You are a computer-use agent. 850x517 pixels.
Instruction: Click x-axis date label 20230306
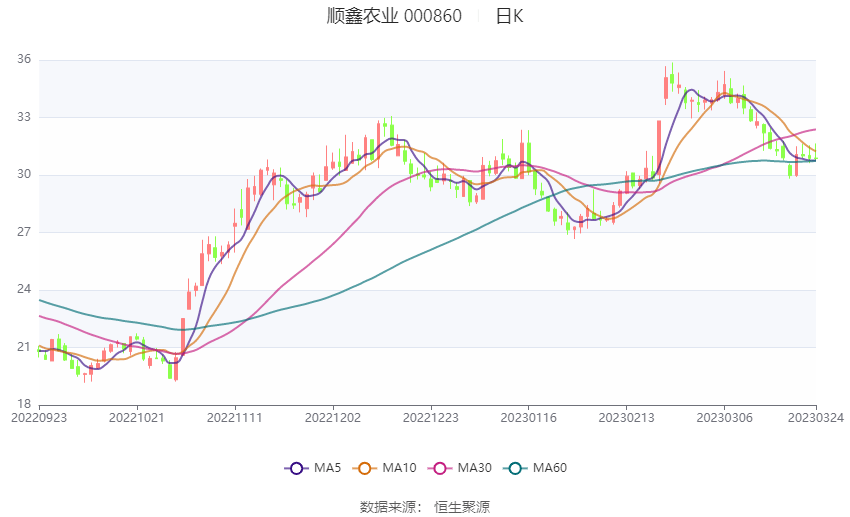[x=724, y=418]
